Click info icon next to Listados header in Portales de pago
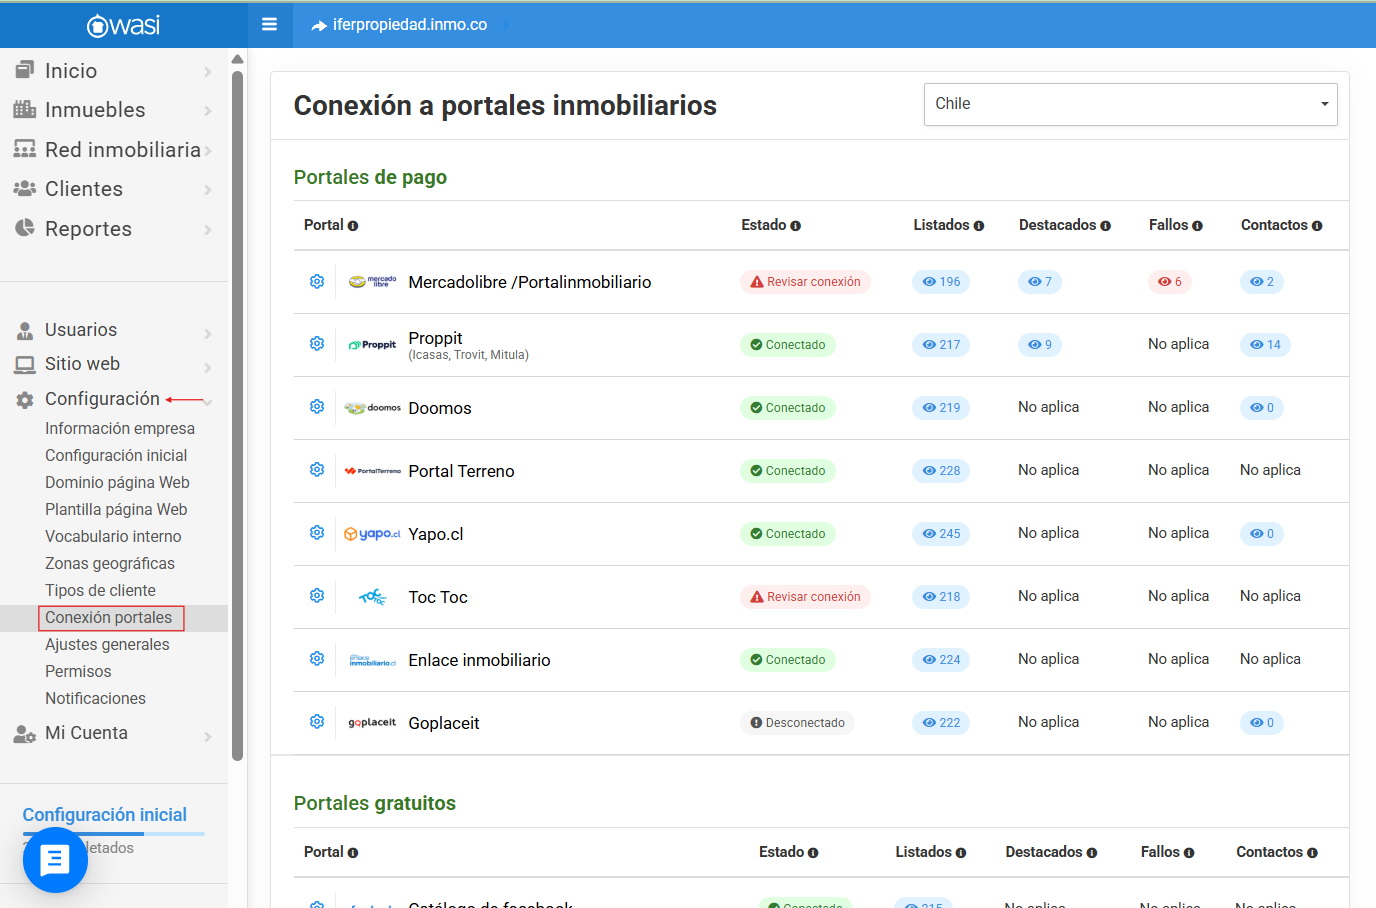Image resolution: width=1376 pixels, height=908 pixels. pos(979,226)
